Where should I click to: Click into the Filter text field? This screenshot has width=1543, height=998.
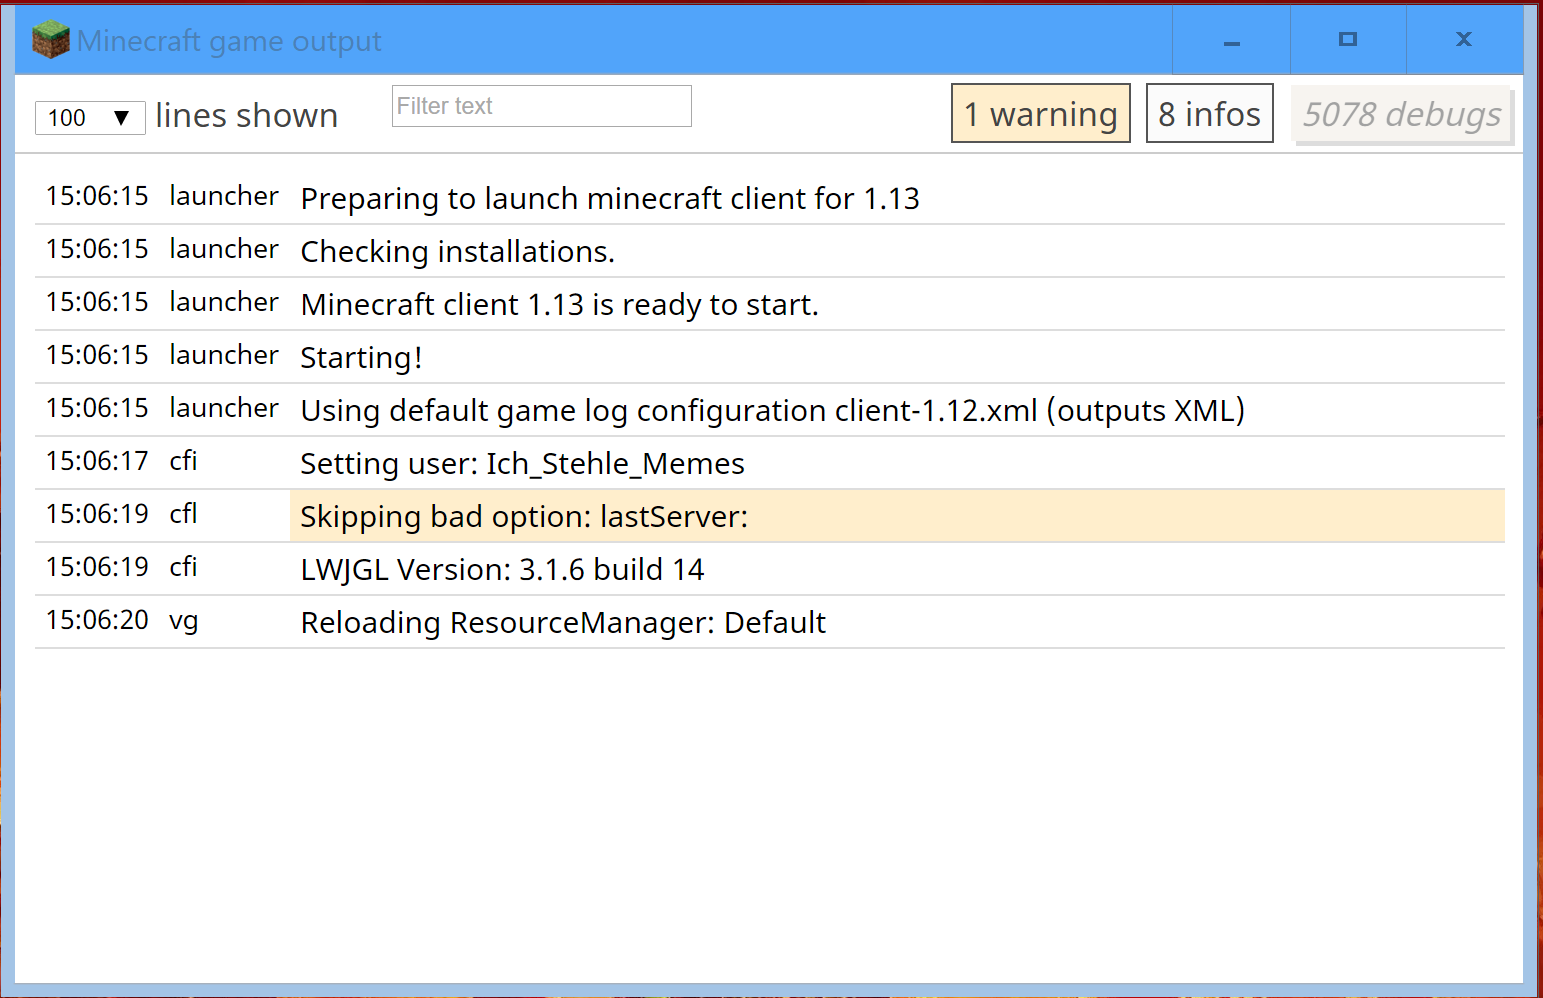pyautogui.click(x=541, y=106)
